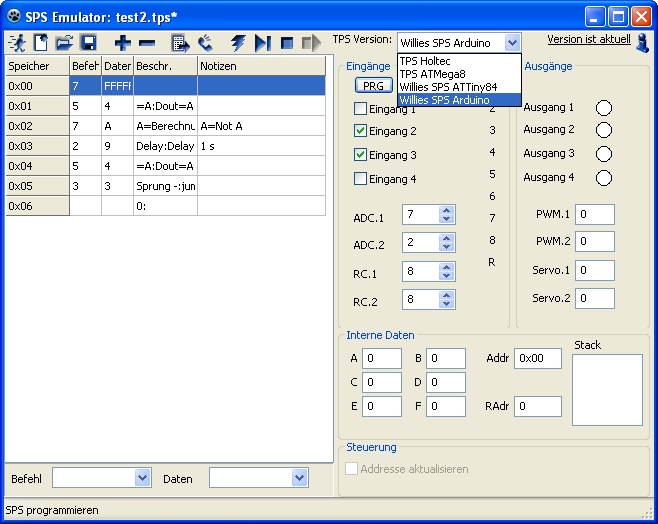Select TPS Holtec from the version list
Viewport: 658px width, 524px height.
pos(425,61)
